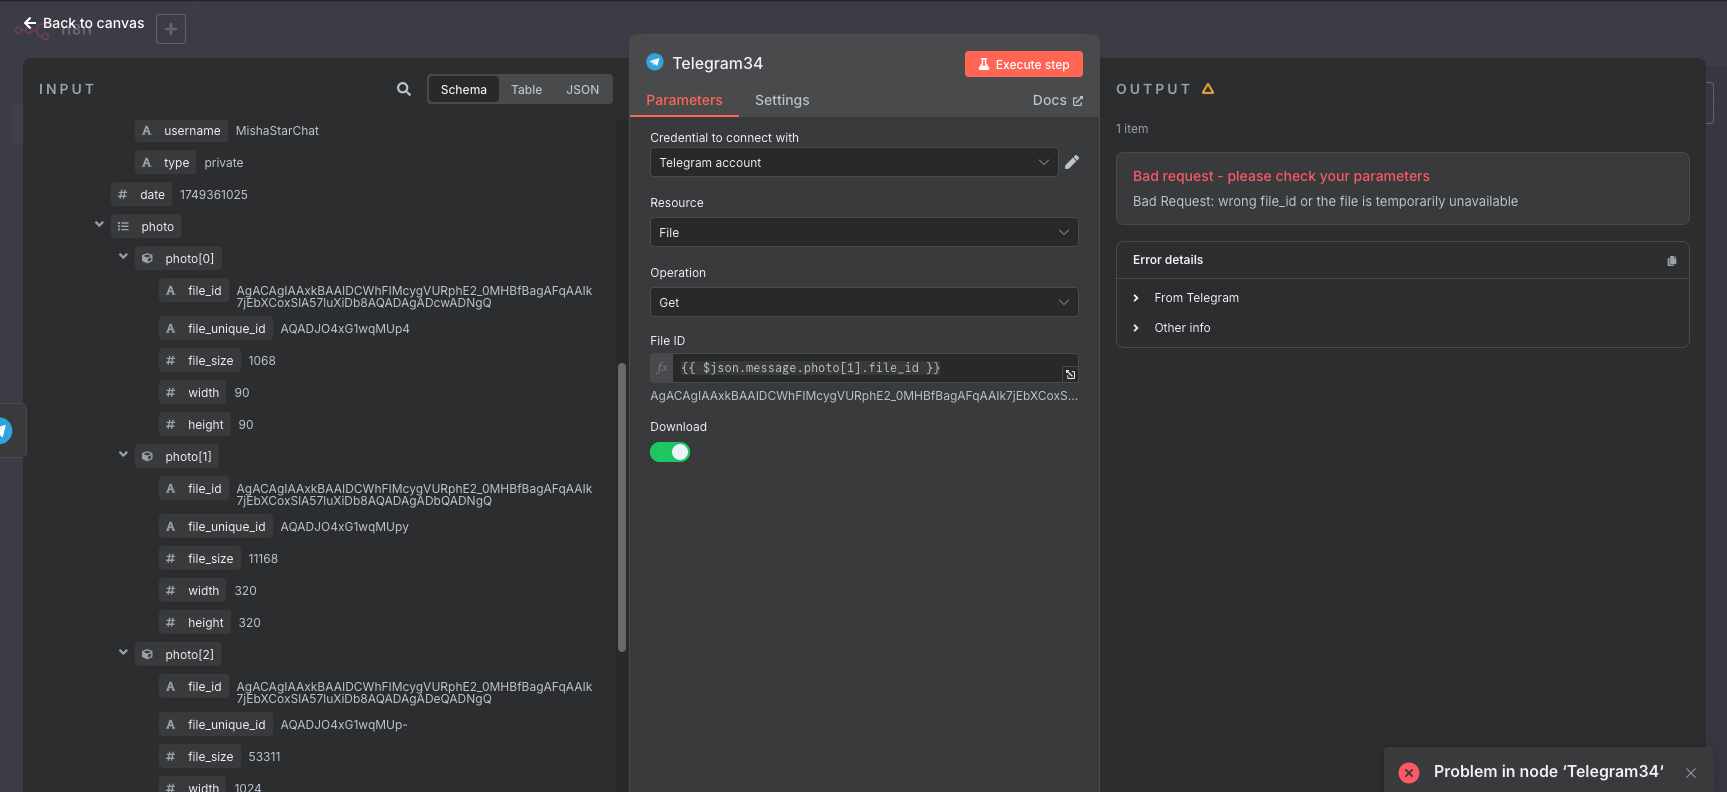Click the File ID expression input field
1727x792 pixels.
tap(866, 368)
